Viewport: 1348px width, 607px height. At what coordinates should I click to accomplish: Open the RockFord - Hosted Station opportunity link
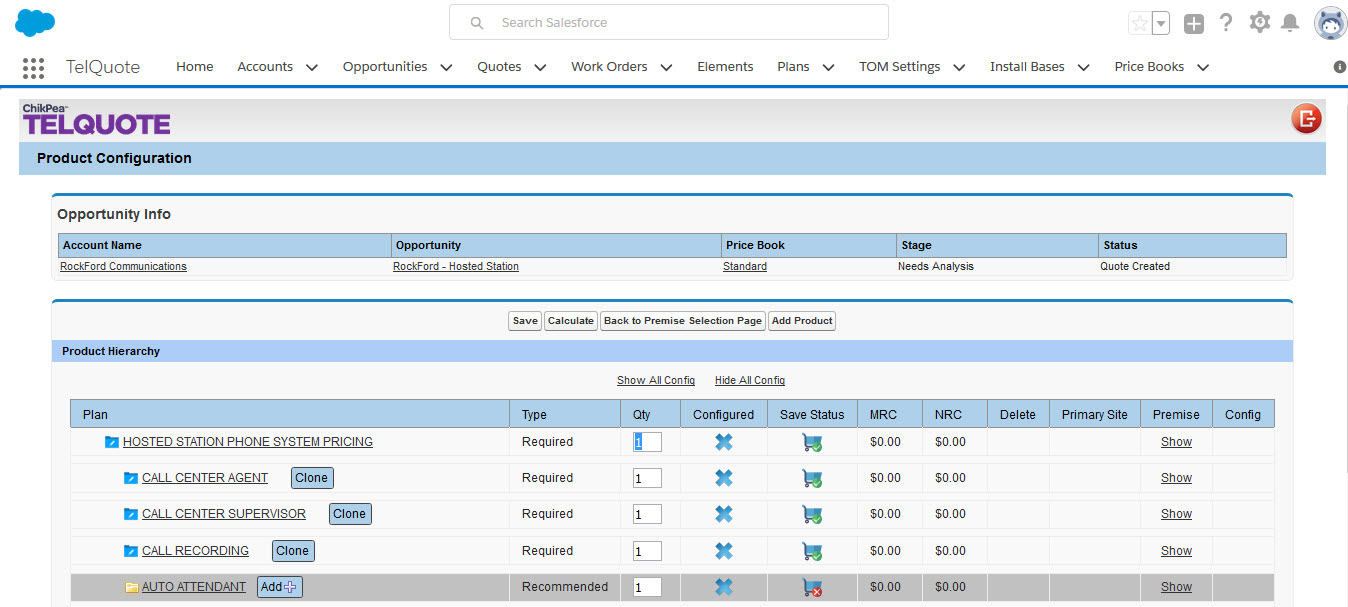coord(455,266)
